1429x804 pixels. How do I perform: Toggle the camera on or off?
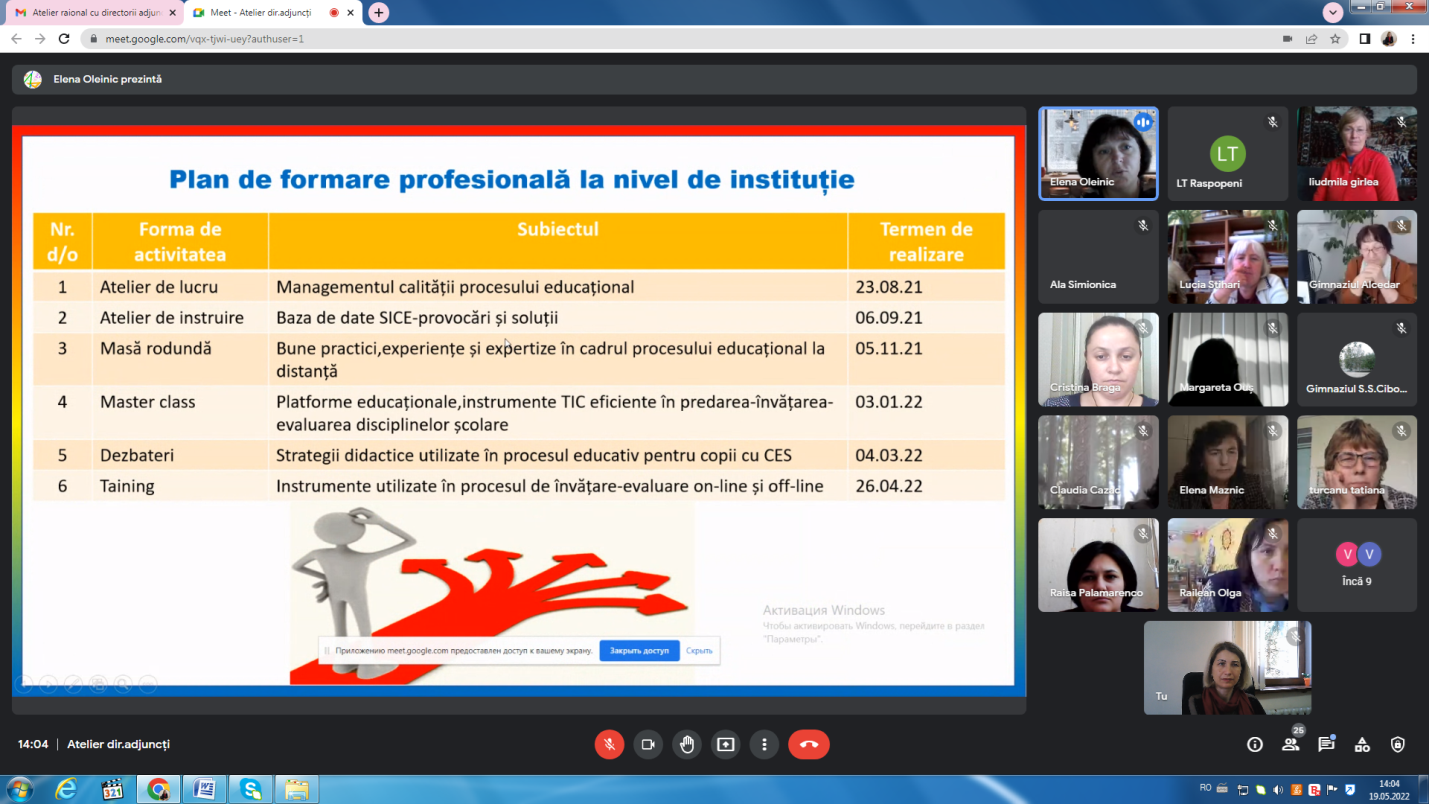(x=648, y=744)
